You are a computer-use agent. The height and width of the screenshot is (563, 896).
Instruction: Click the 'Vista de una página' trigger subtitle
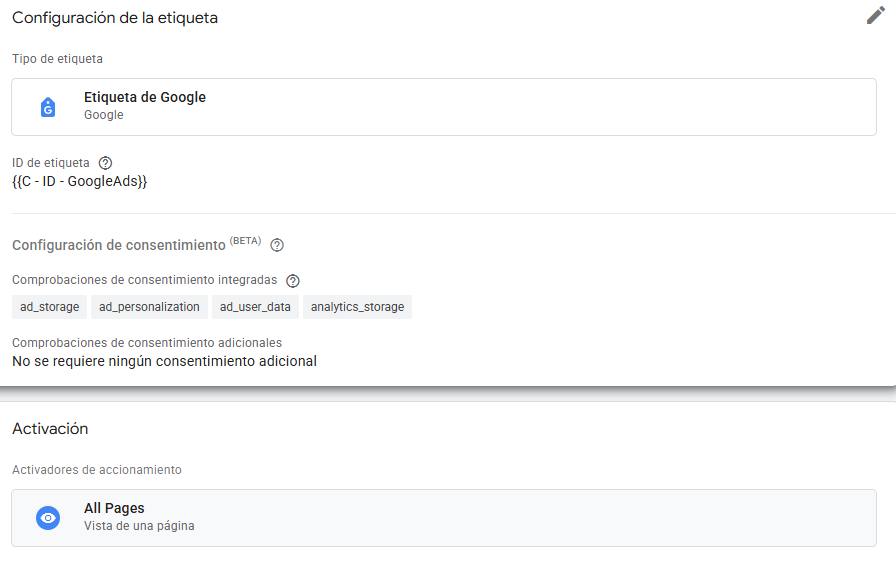[139, 526]
